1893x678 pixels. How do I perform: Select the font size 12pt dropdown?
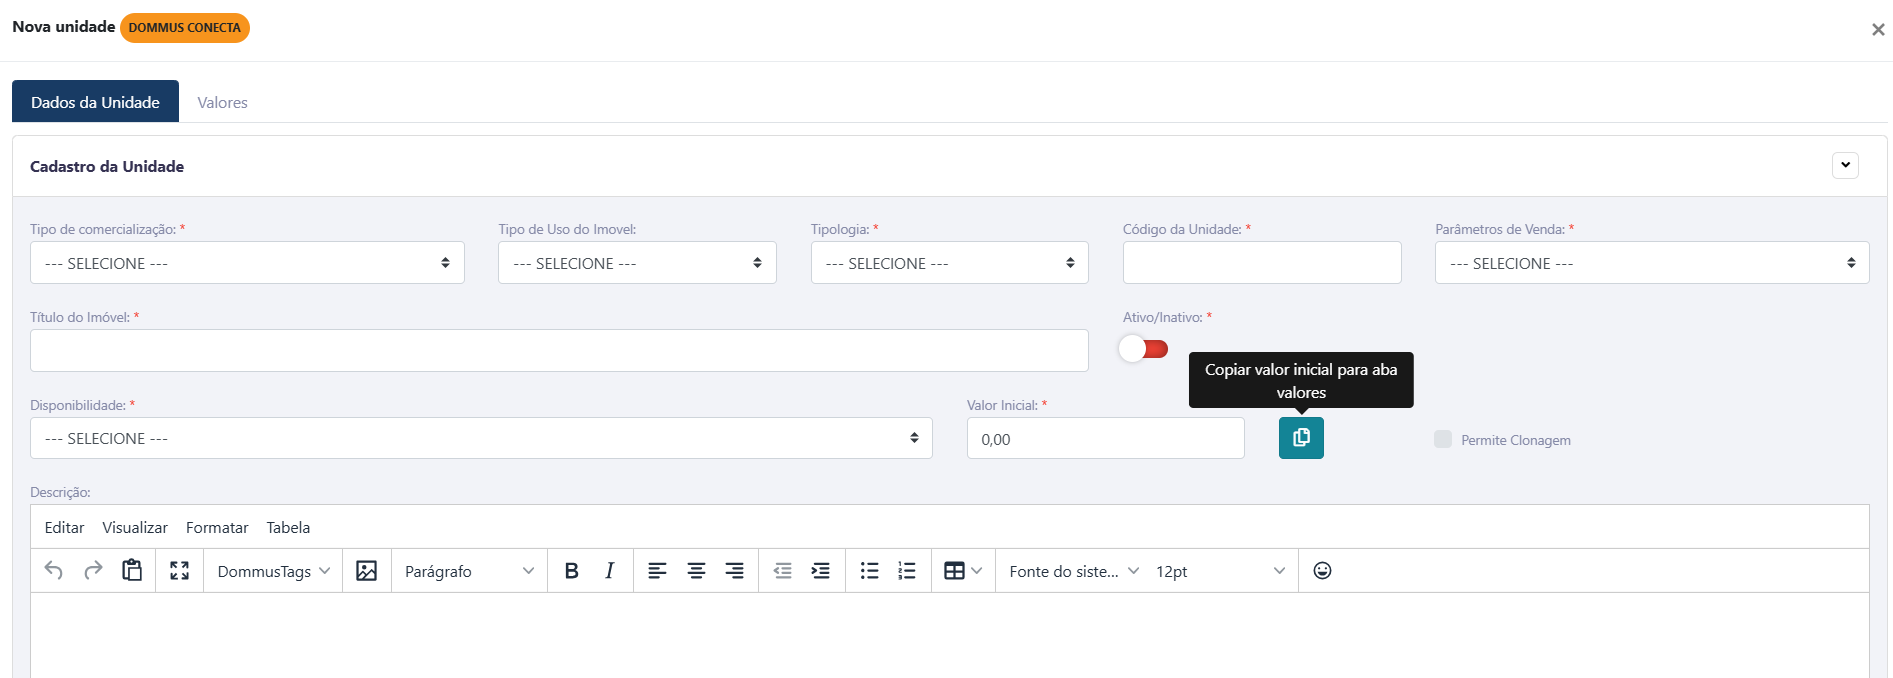coord(1220,571)
